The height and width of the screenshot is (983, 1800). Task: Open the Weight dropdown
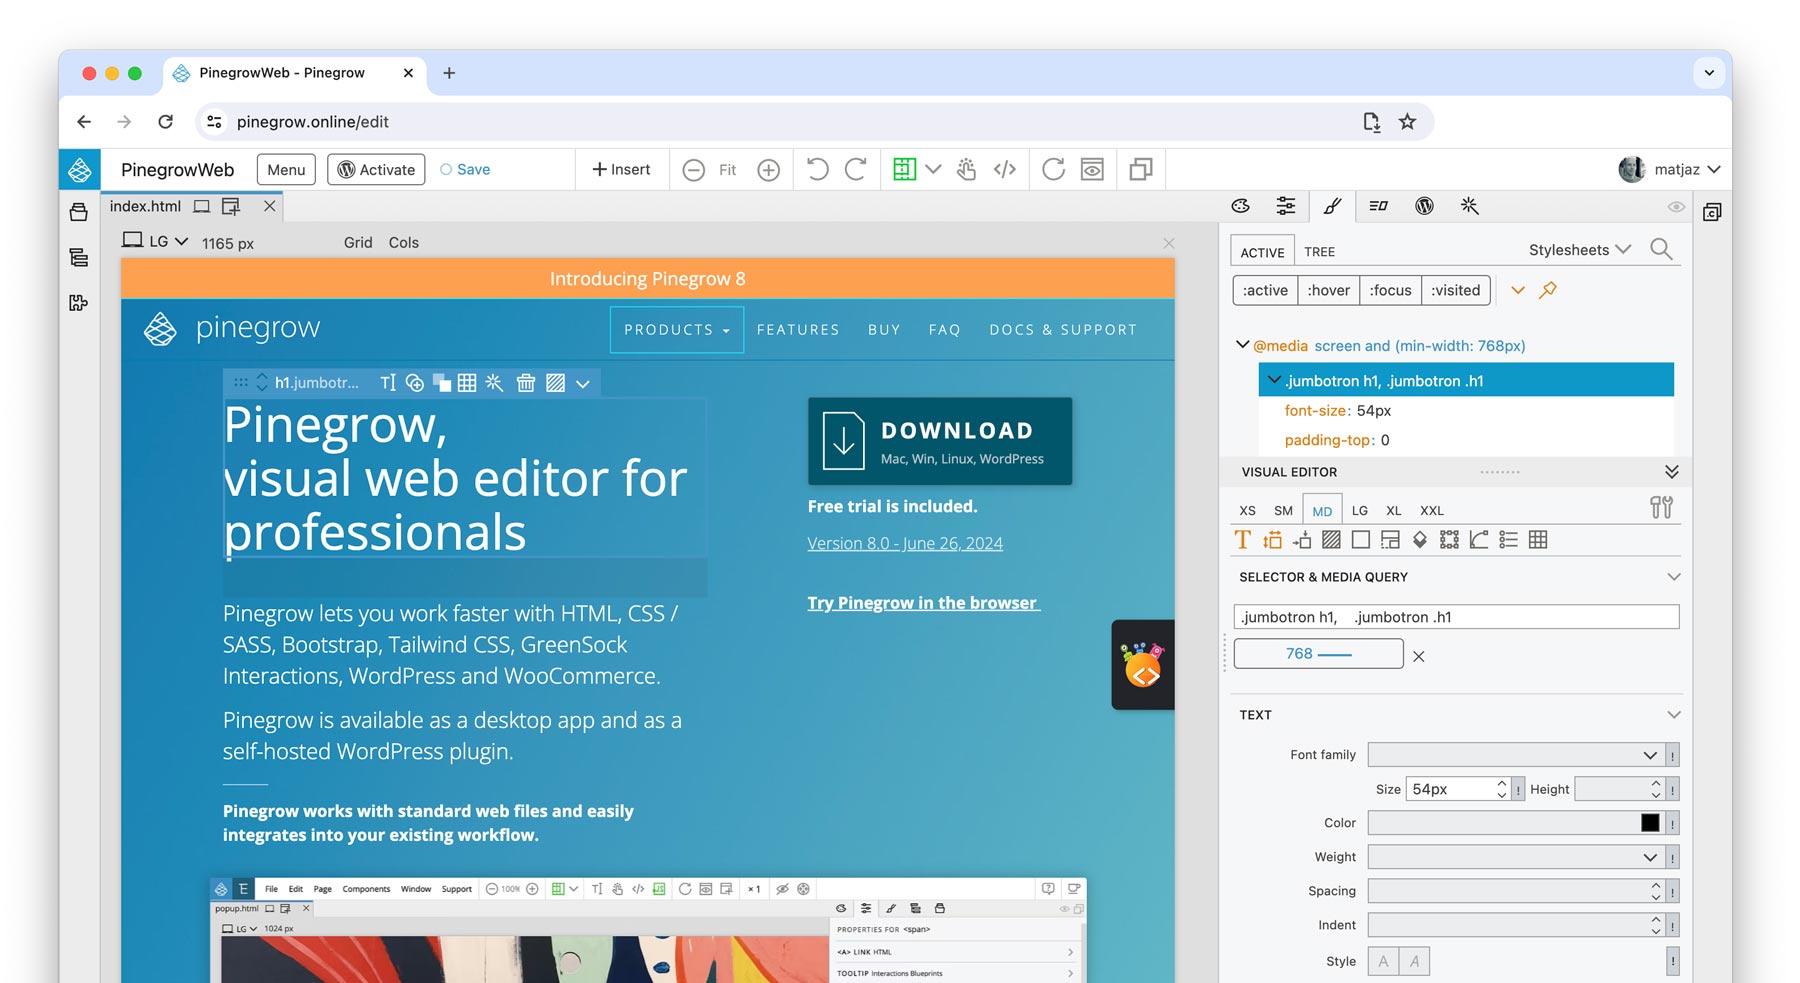1514,857
